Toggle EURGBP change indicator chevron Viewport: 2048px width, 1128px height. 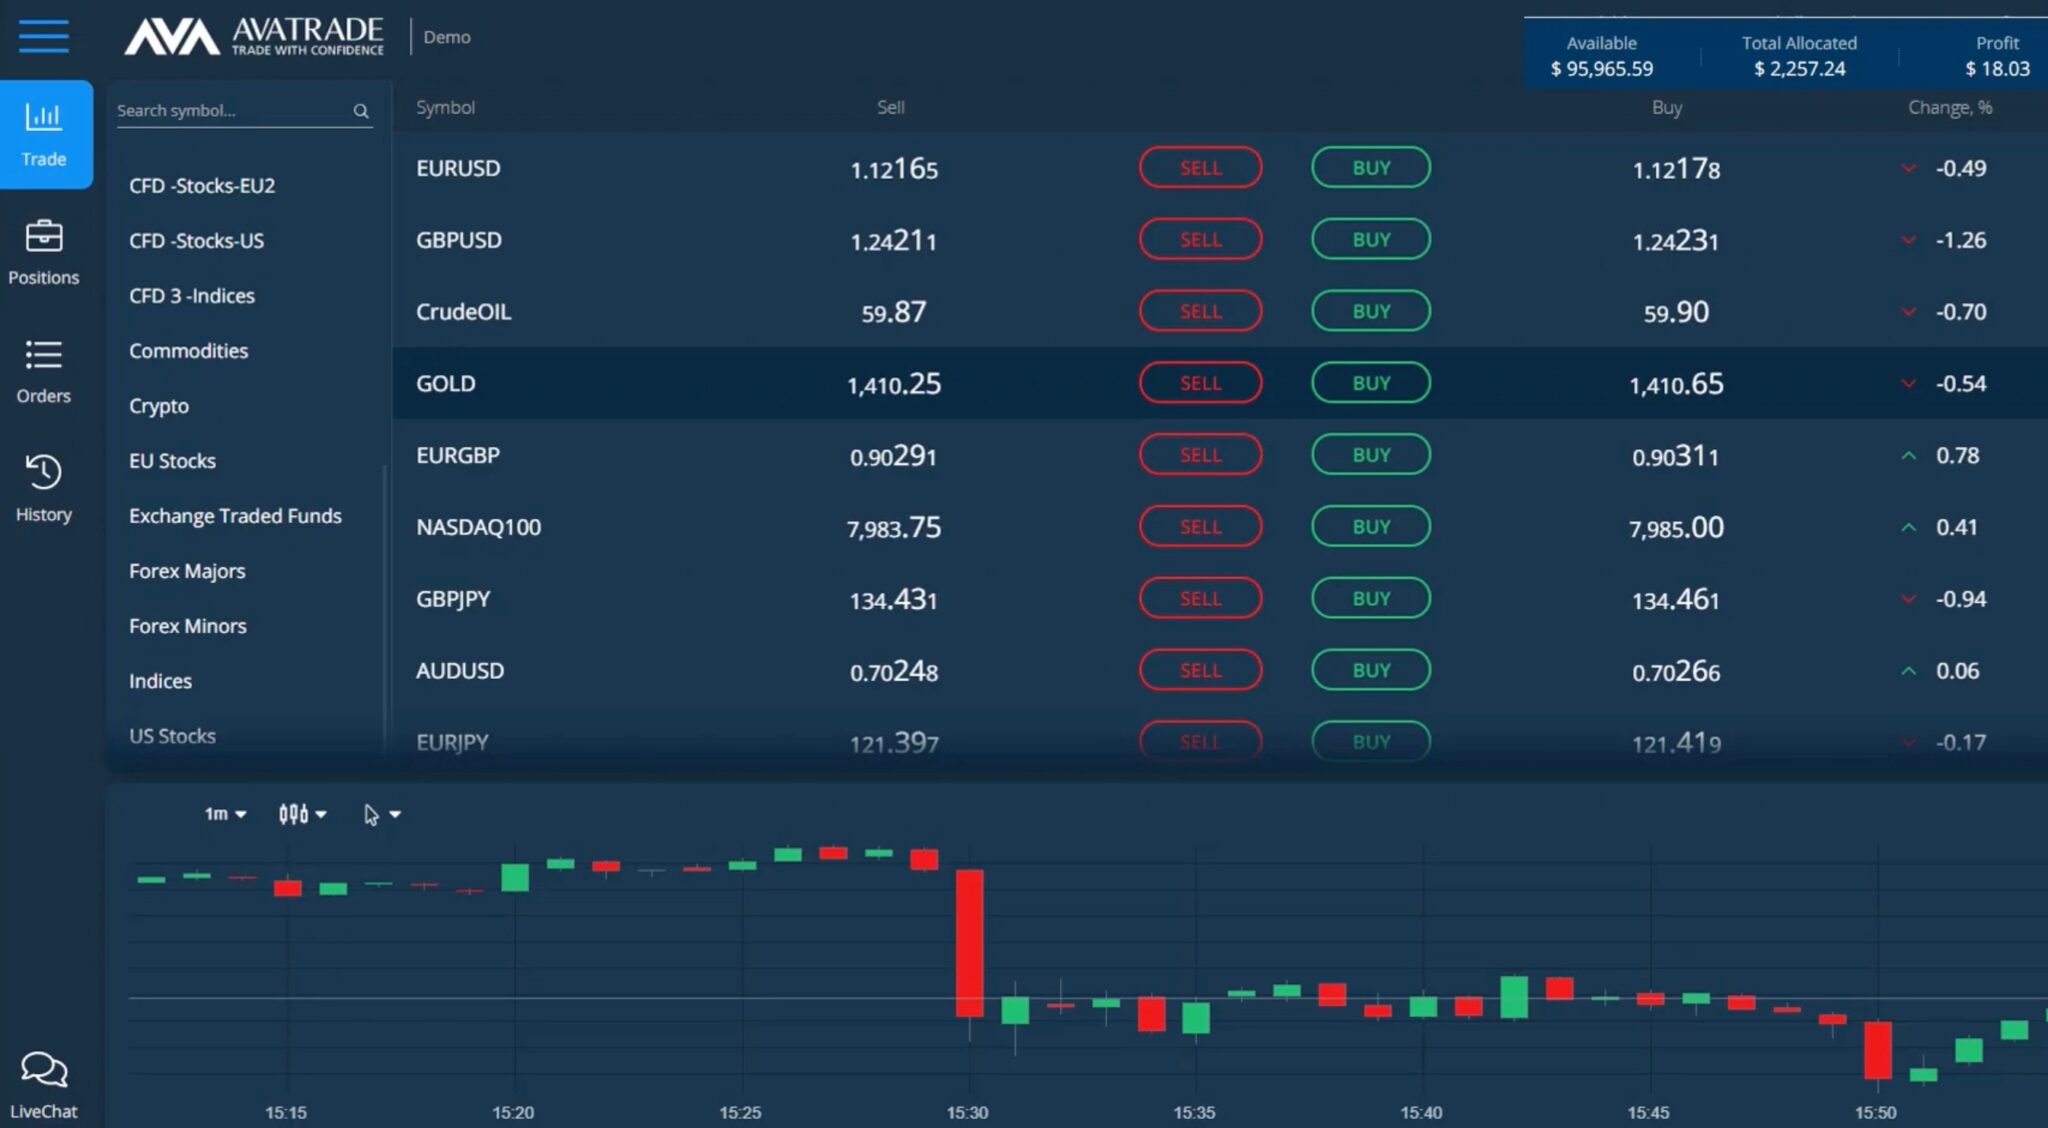pyautogui.click(x=1909, y=455)
